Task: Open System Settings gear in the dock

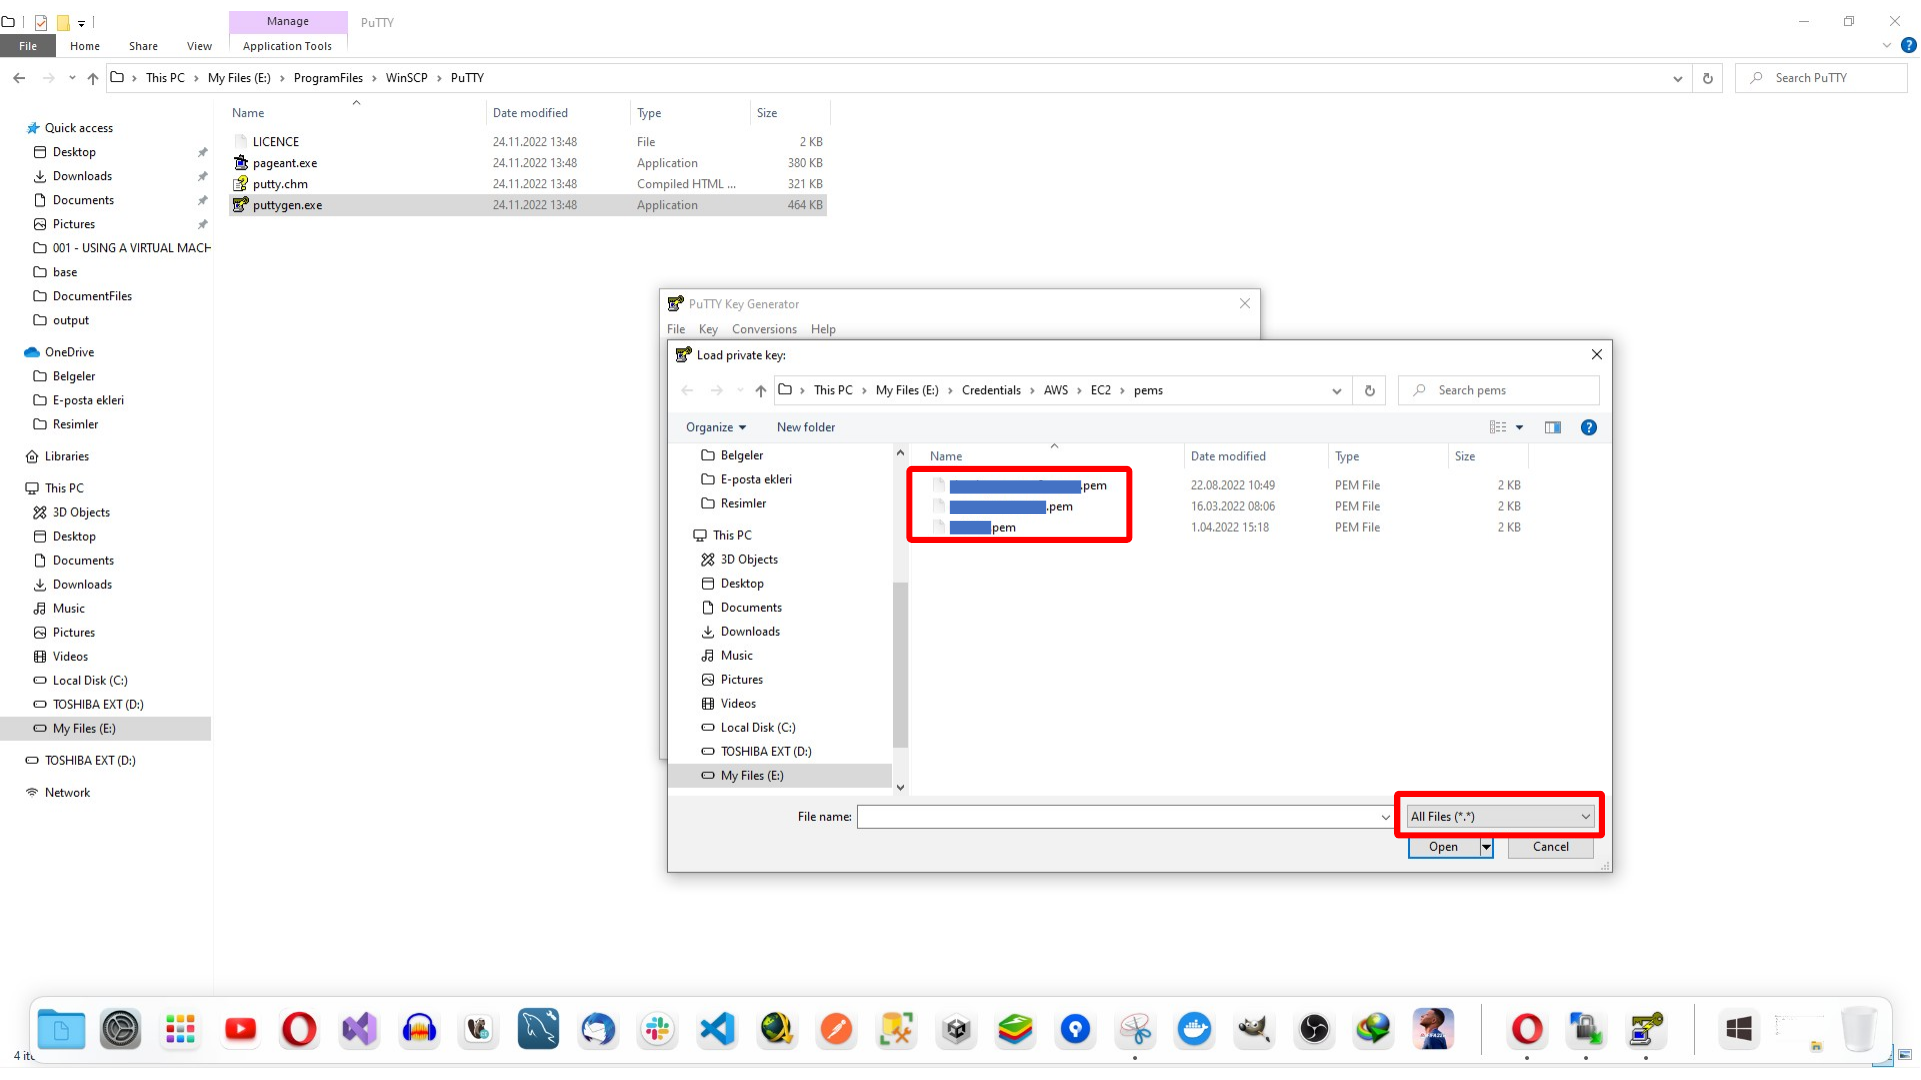Action: click(121, 1029)
